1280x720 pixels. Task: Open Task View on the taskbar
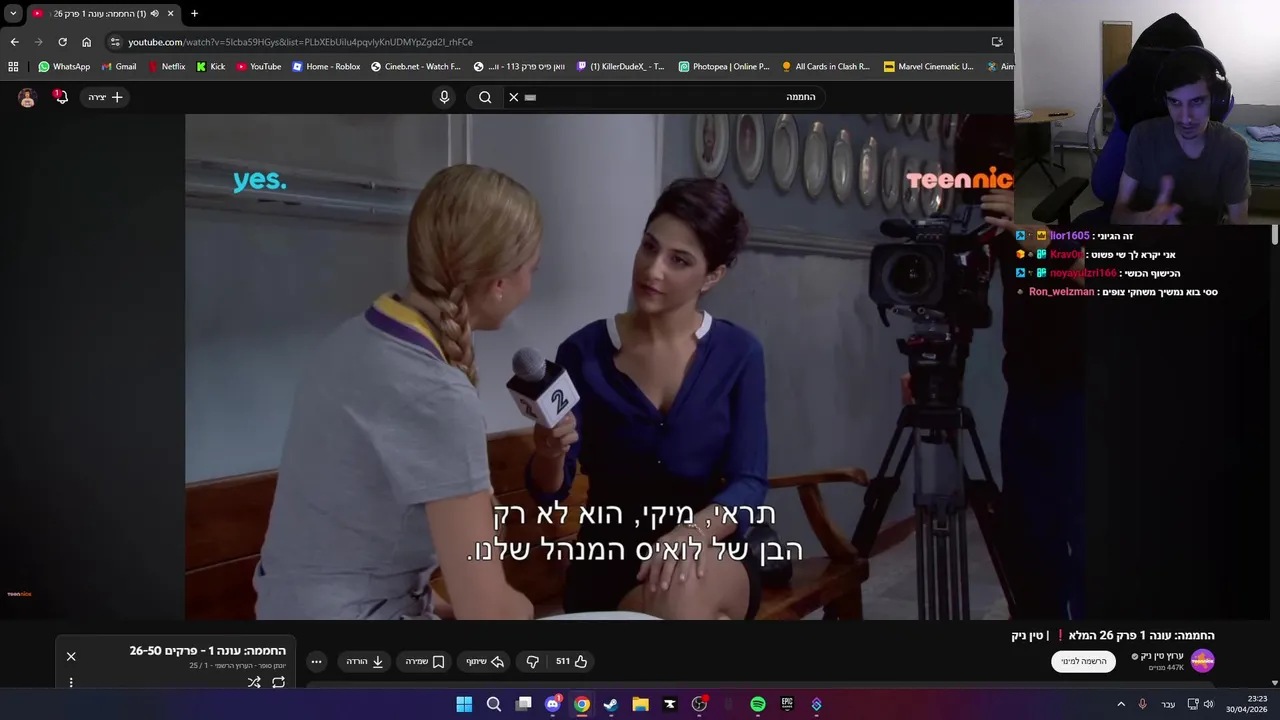pyautogui.click(x=523, y=704)
